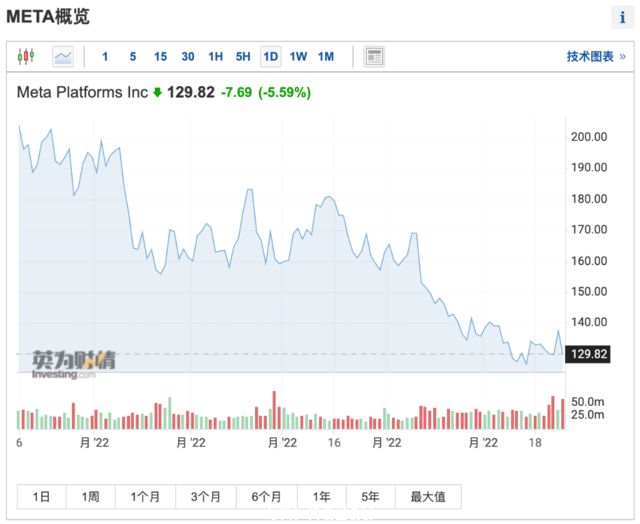Select the 1D daily interval
The height and width of the screenshot is (524, 640).
coord(271,56)
